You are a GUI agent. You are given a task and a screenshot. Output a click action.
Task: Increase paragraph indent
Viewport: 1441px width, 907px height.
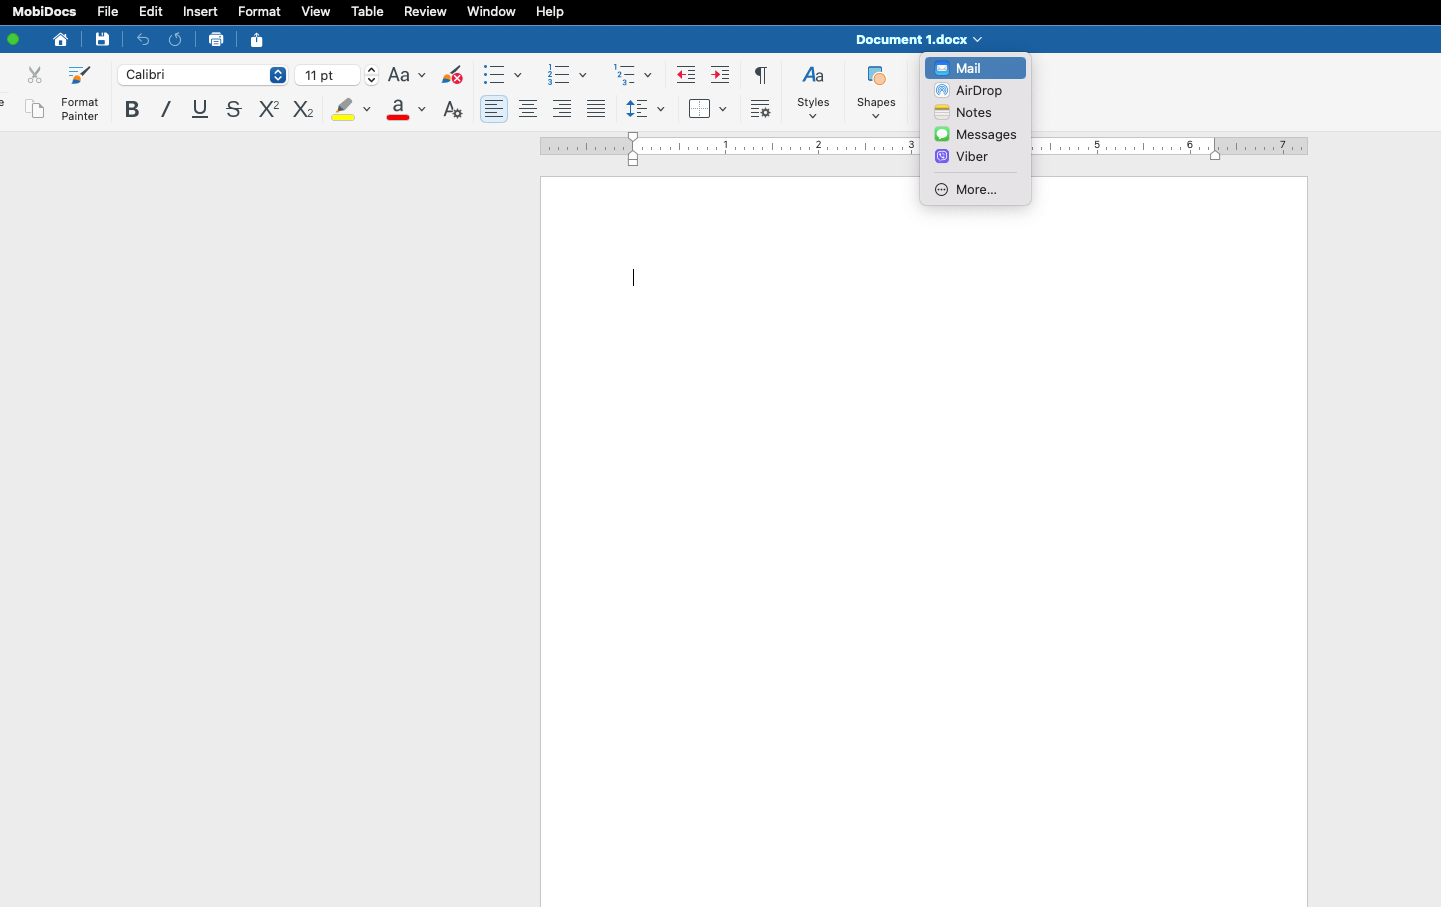click(x=720, y=74)
